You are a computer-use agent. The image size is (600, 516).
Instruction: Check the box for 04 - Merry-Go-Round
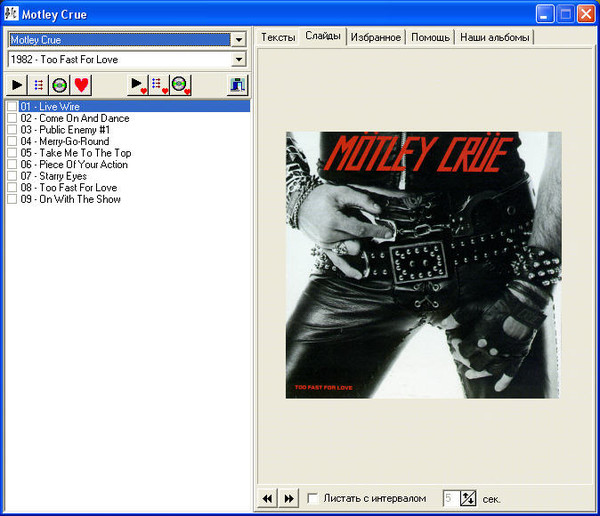[12, 141]
